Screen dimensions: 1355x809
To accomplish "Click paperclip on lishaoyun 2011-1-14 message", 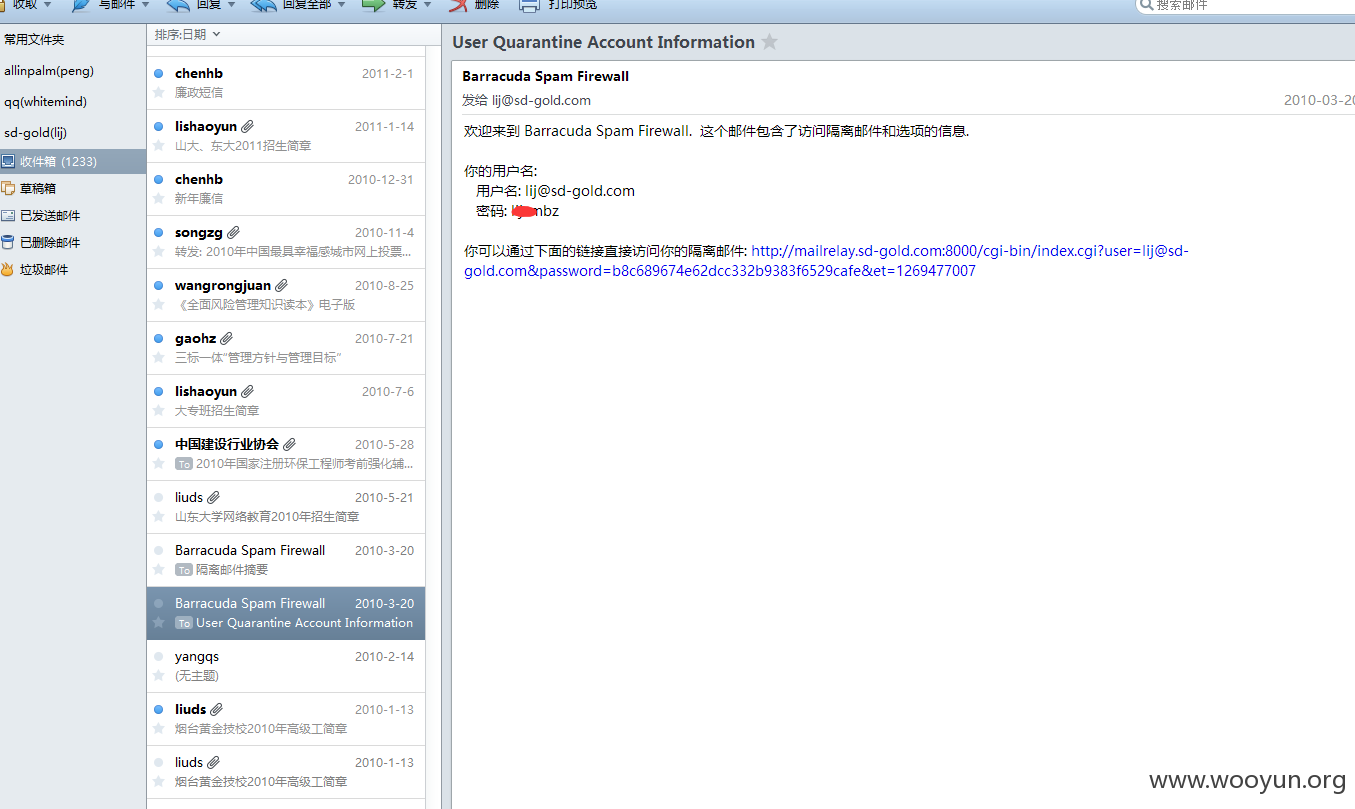I will [x=247, y=126].
